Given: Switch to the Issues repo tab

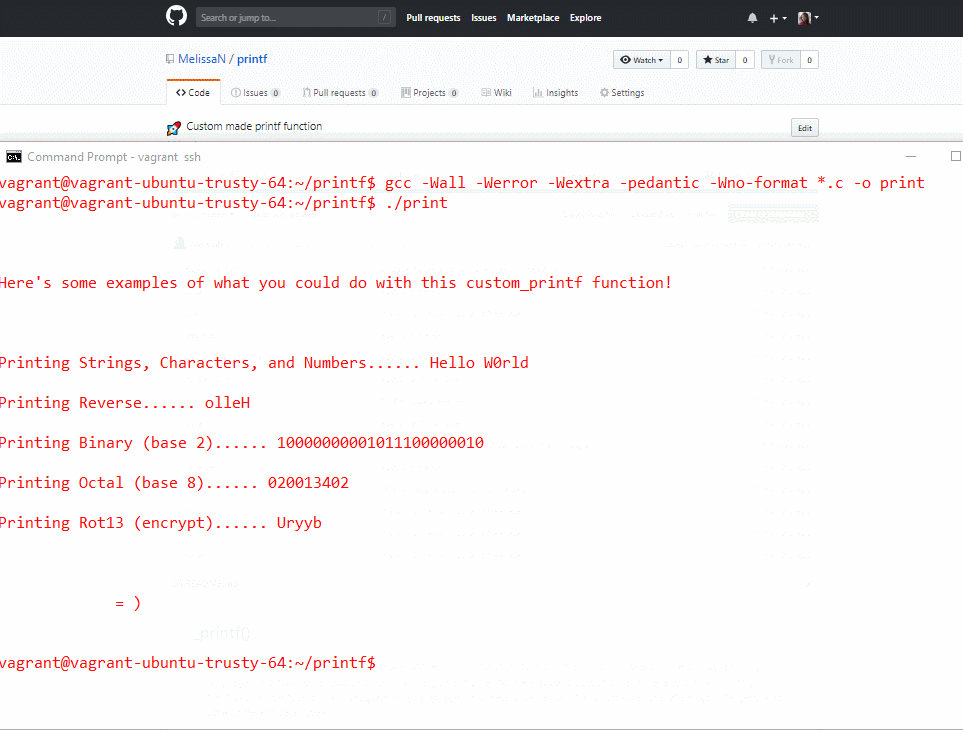Looking at the screenshot, I should click(255, 93).
